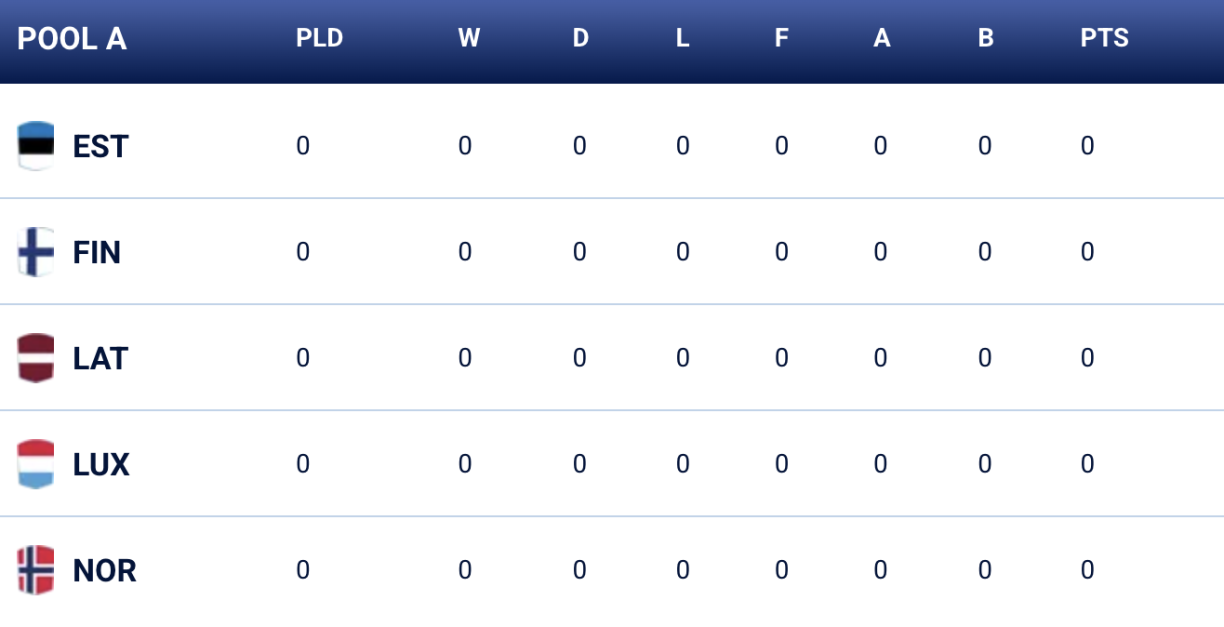The width and height of the screenshot is (1224, 627).
Task: Select the EST team name
Action: 100,147
